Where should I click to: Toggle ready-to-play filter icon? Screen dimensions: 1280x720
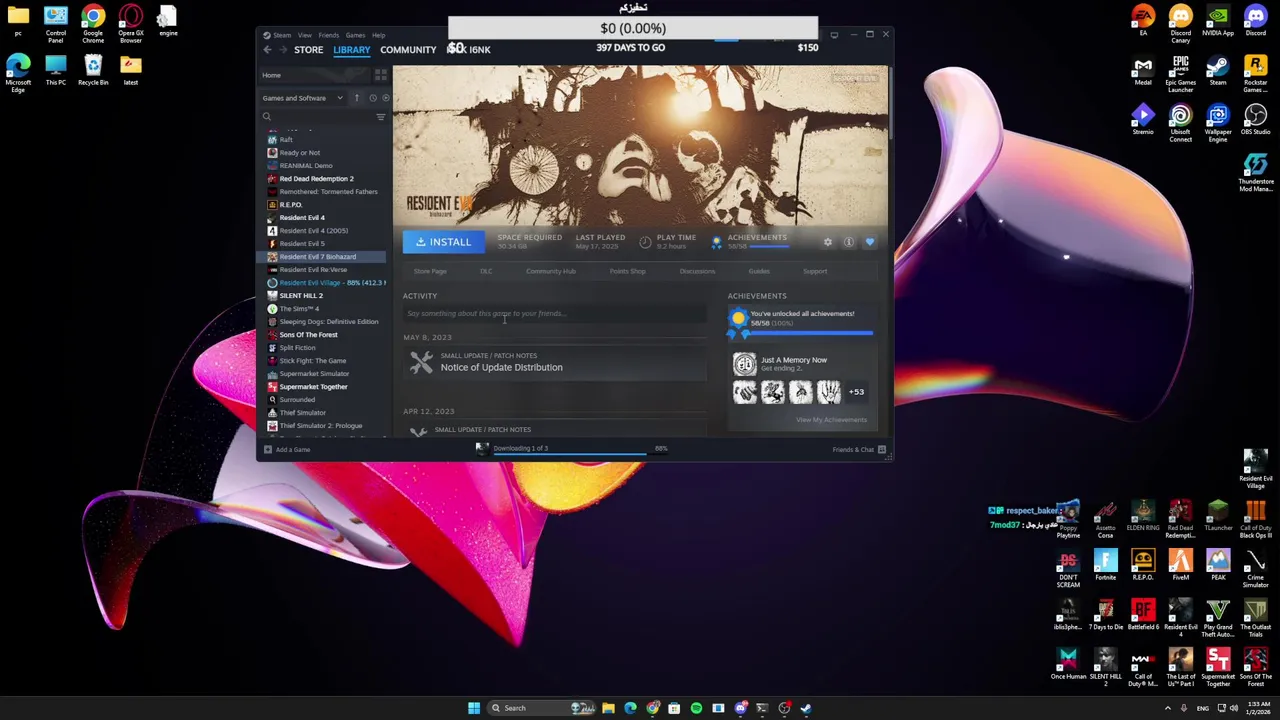point(385,98)
